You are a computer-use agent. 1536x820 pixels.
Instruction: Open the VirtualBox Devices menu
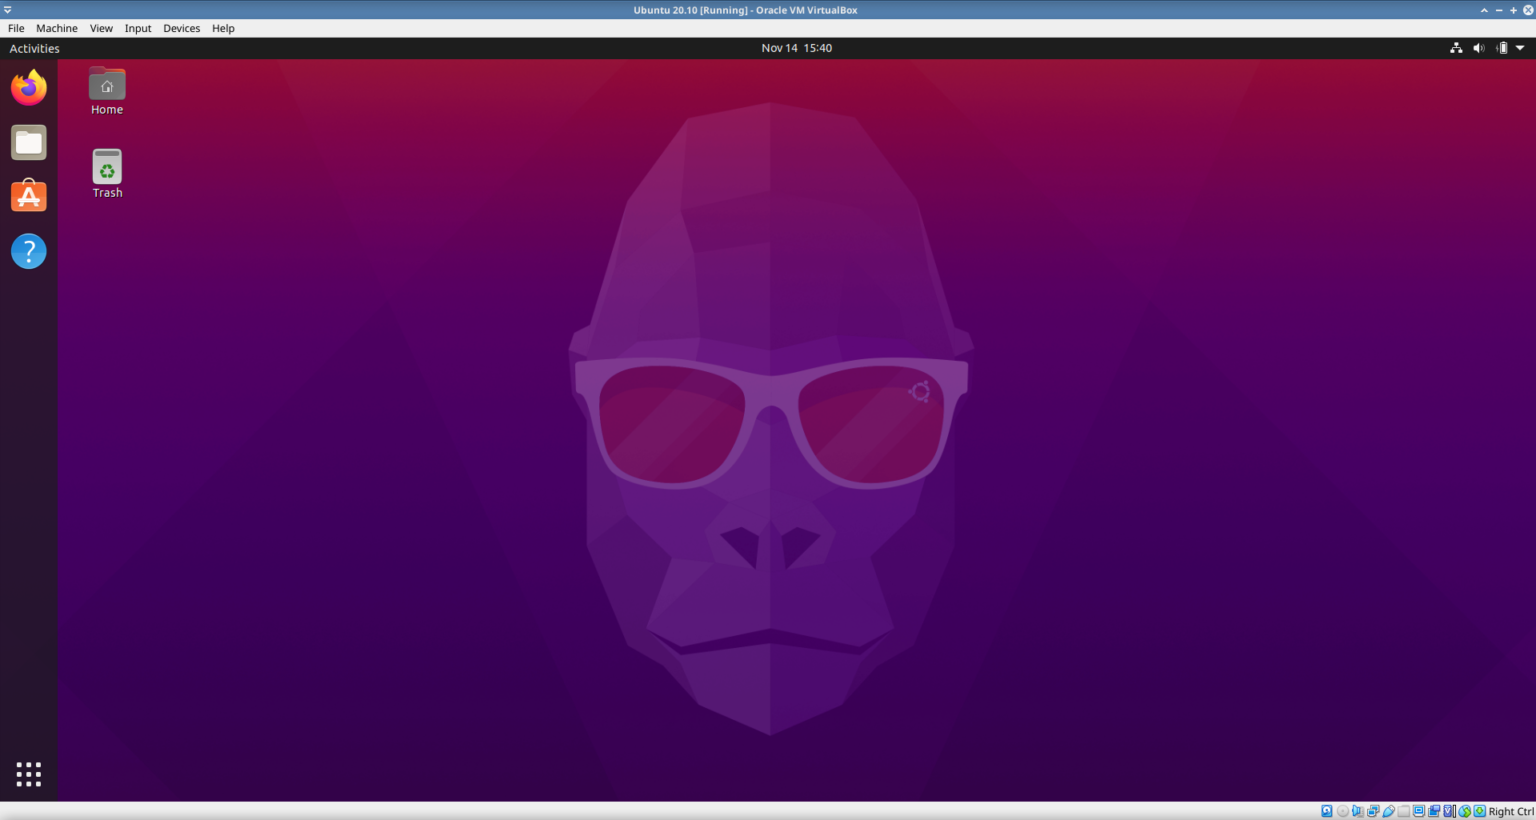pos(181,28)
